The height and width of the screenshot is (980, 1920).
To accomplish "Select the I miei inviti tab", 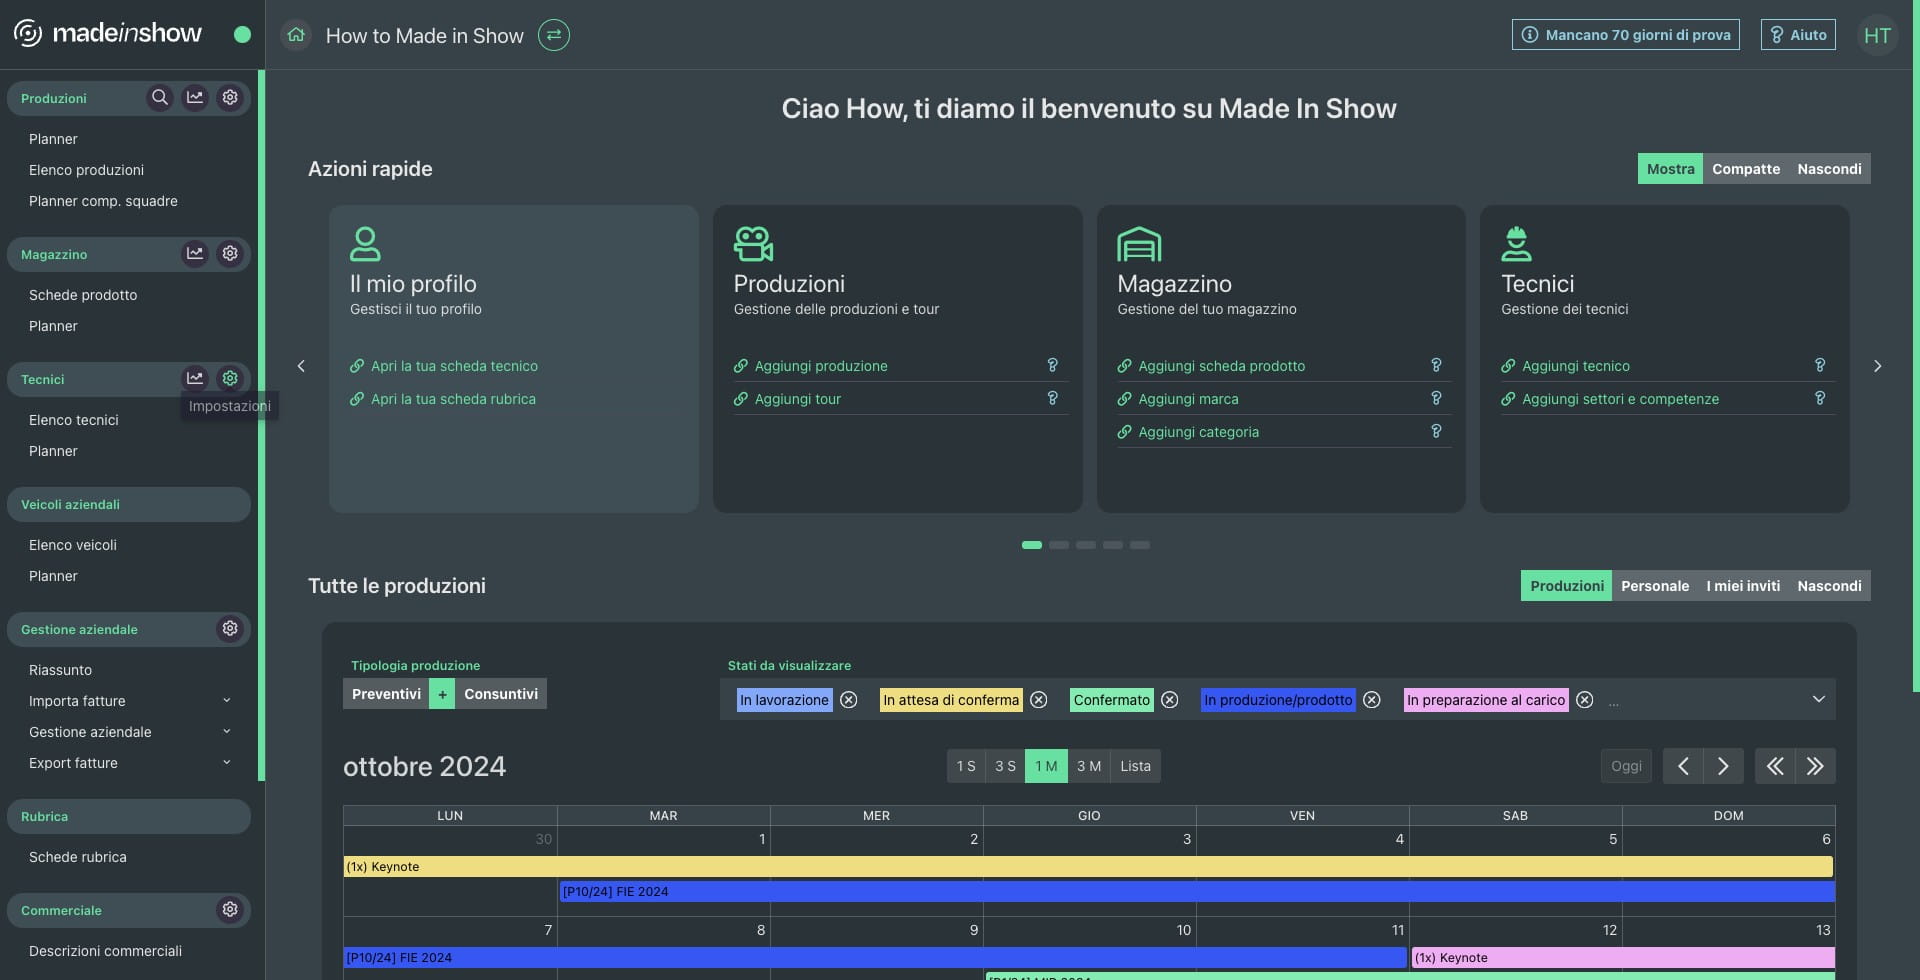I will (1743, 586).
